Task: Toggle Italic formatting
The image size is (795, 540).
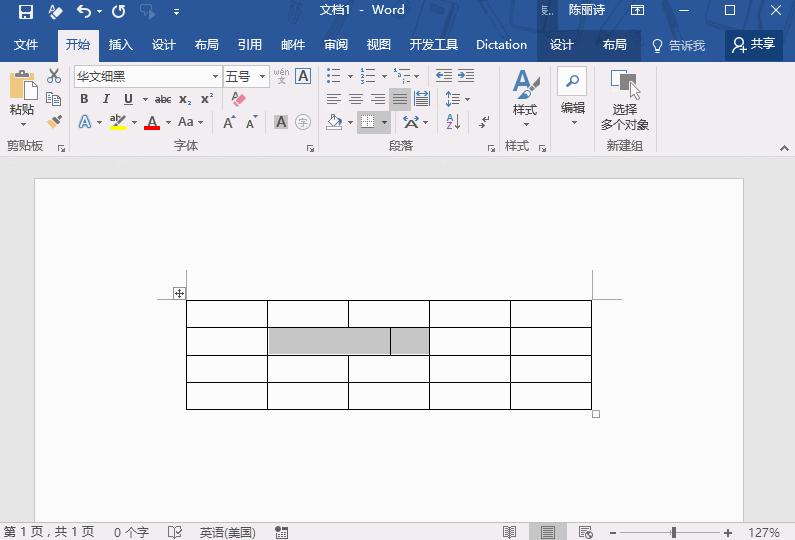Action: click(x=106, y=99)
